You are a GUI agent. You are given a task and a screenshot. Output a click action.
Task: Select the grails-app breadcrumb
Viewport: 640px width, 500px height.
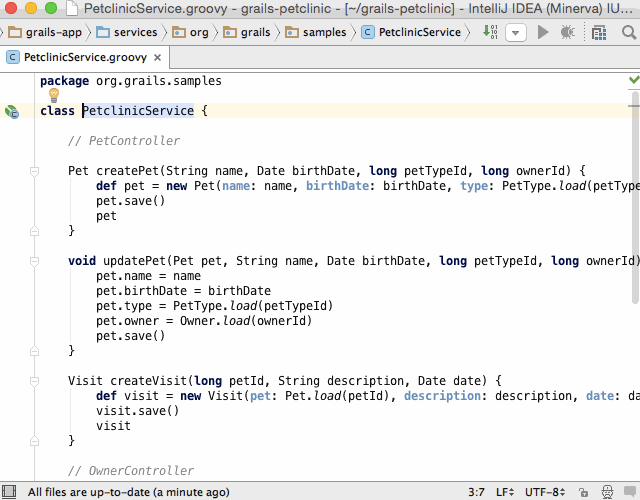tap(45, 32)
